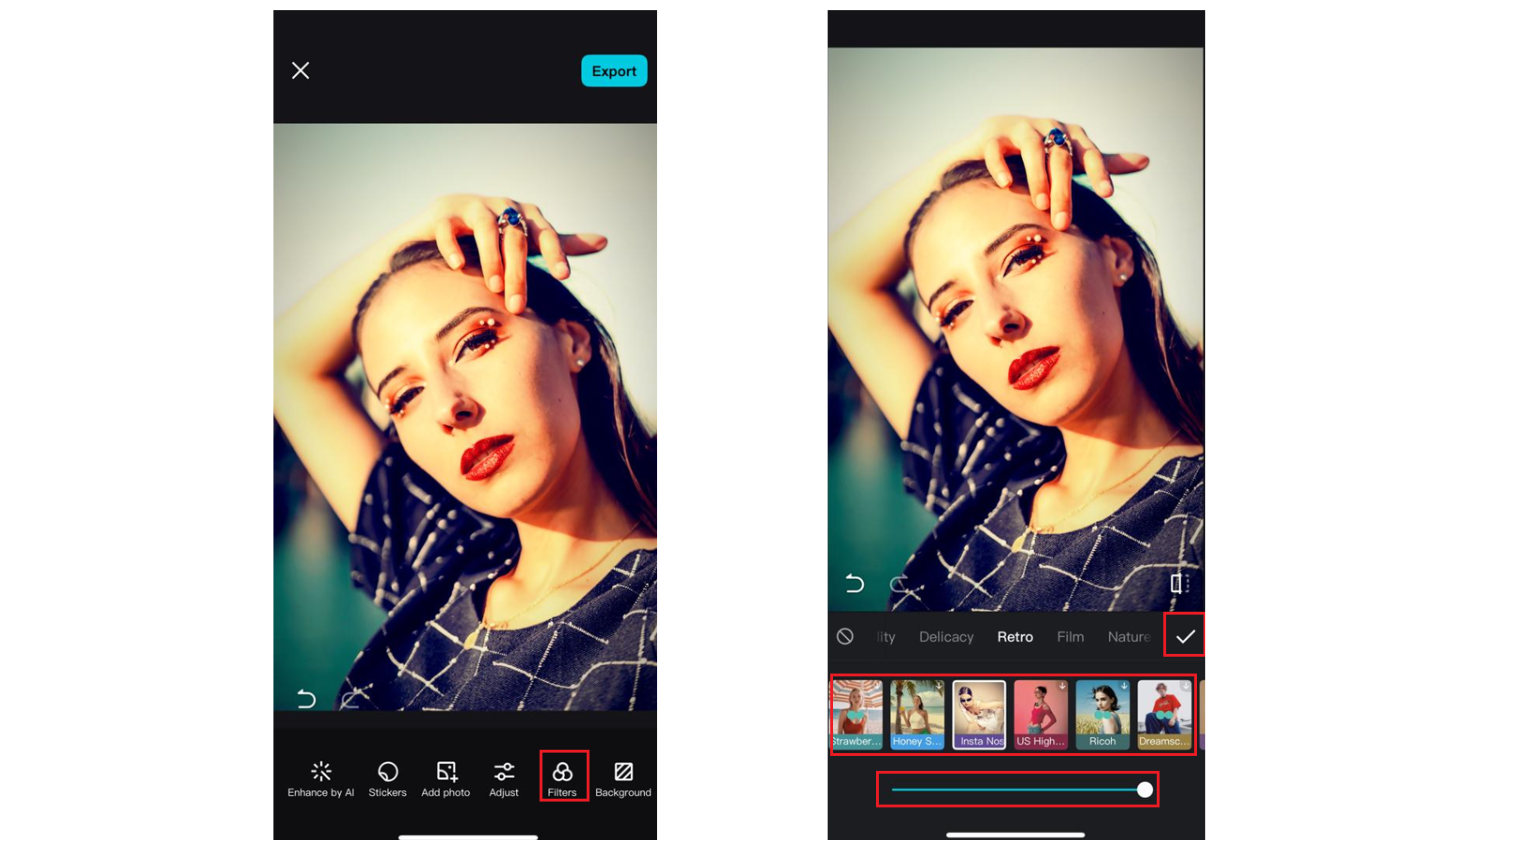
Task: Undo the change on the filter screen
Action: [854, 583]
